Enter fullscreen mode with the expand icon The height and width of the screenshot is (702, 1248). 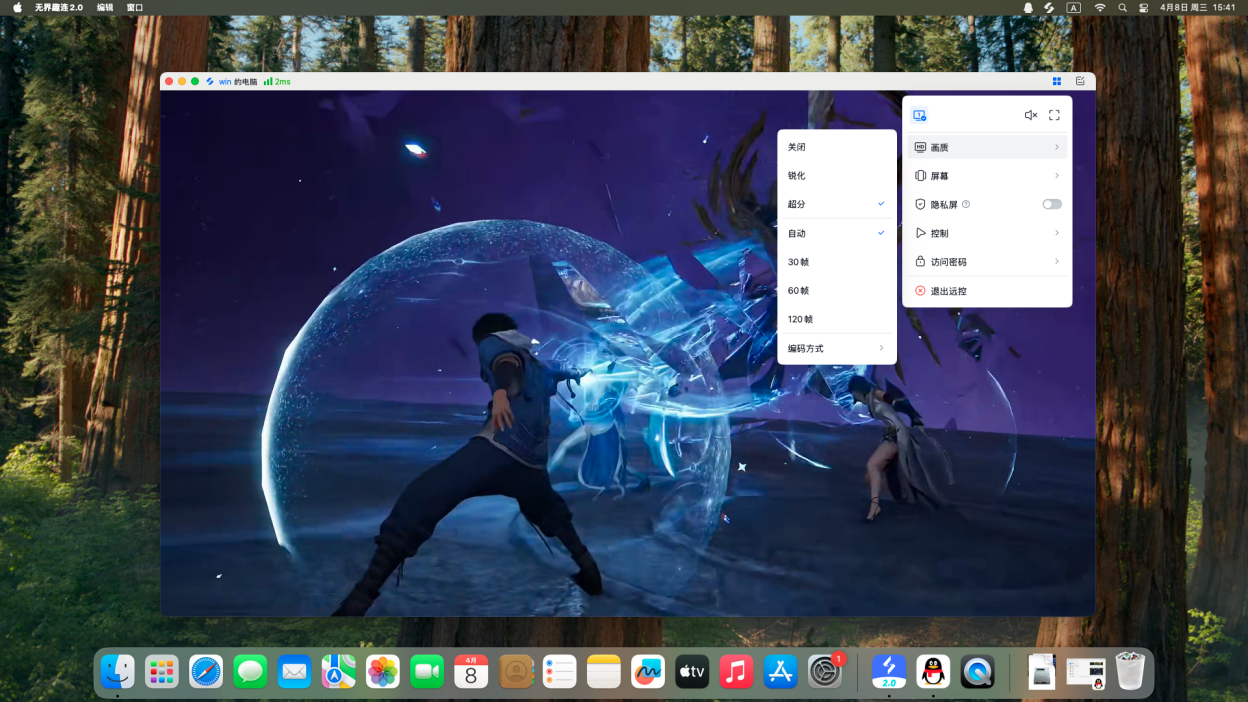point(1054,115)
